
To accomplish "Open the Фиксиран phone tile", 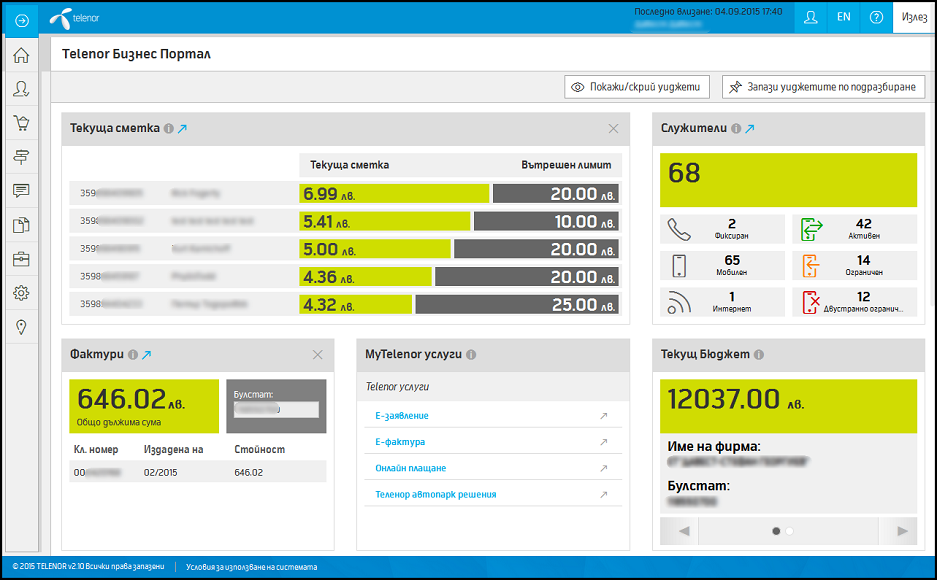I will (722, 229).
